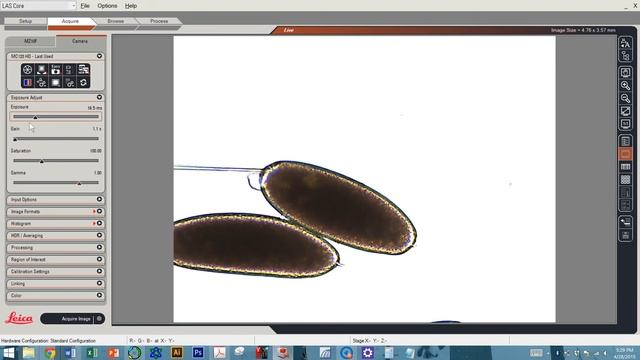This screenshot has width=640, height=360.
Task: Click the blue and red color bars icon
Action: 27,82
